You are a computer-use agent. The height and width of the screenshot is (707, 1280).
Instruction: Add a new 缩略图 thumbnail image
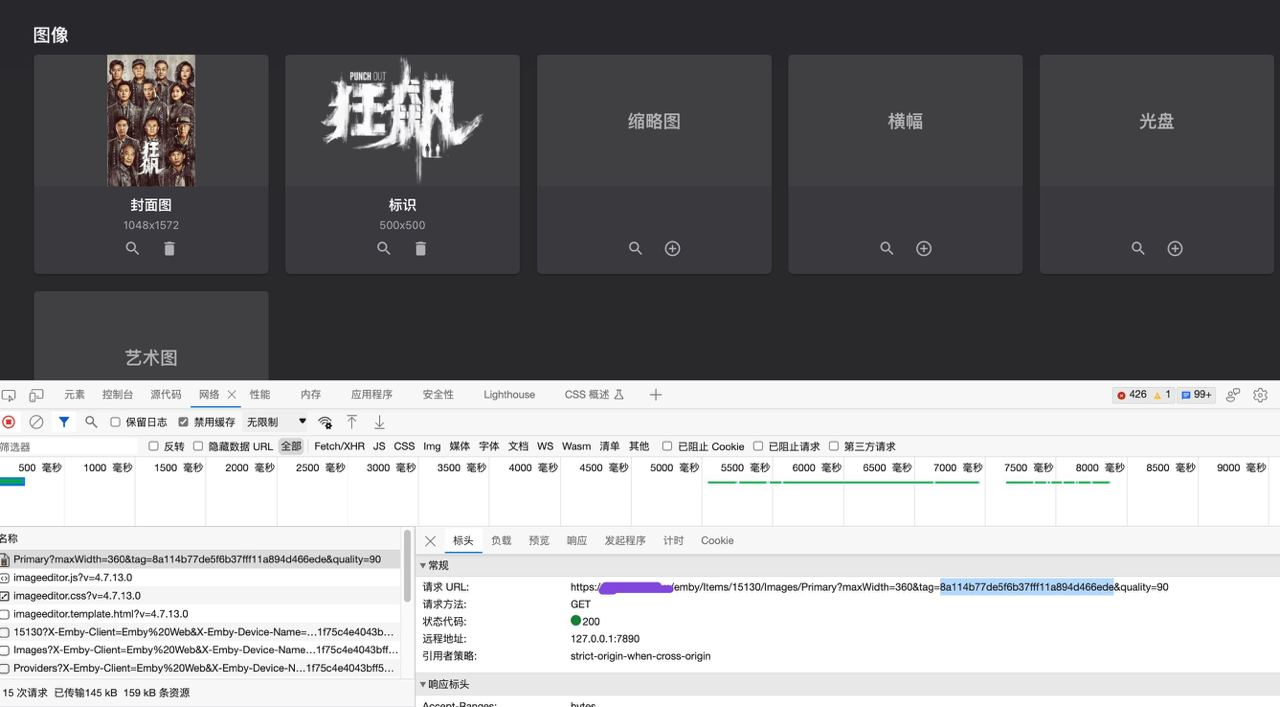pos(673,248)
